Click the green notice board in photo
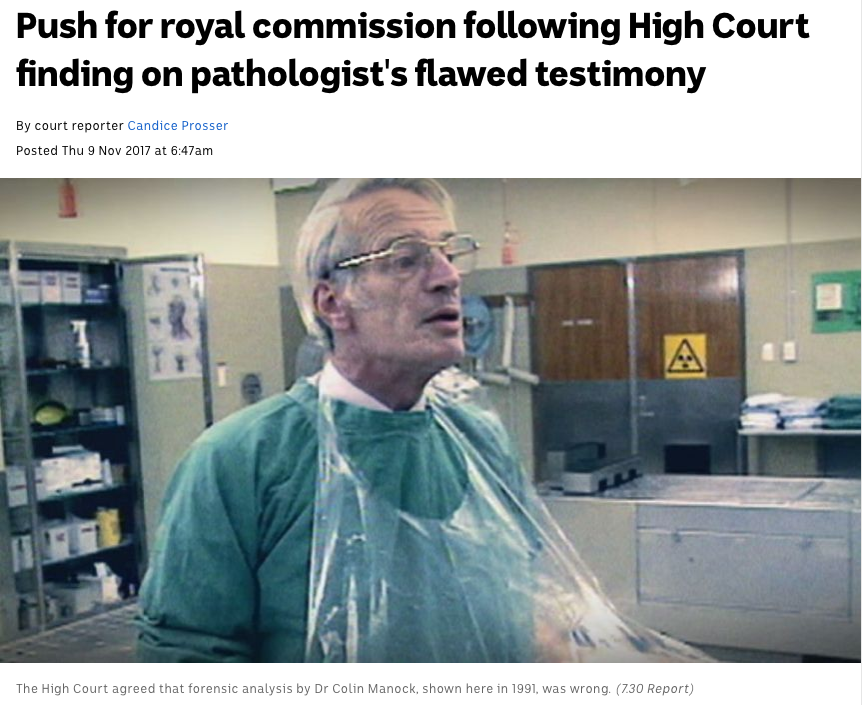The width and height of the screenshot is (866, 705). (836, 302)
